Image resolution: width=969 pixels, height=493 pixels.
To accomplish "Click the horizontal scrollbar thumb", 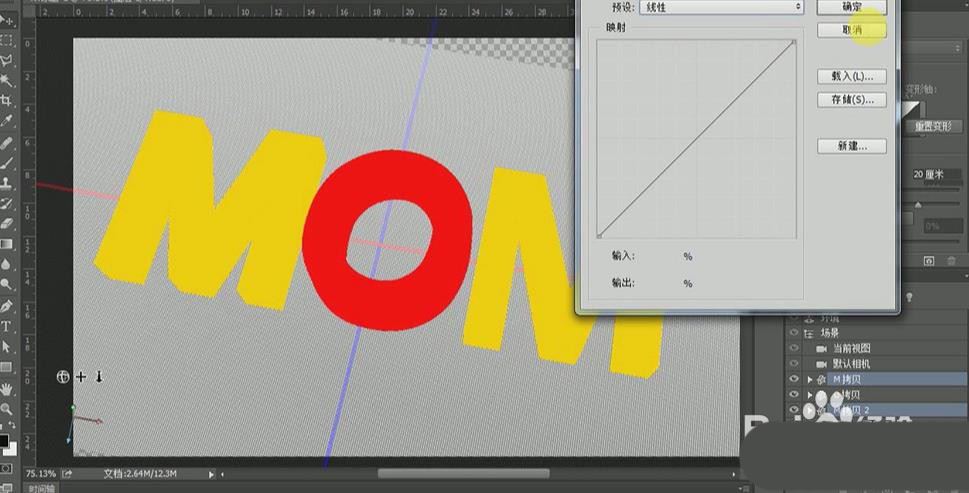I will 463,474.
